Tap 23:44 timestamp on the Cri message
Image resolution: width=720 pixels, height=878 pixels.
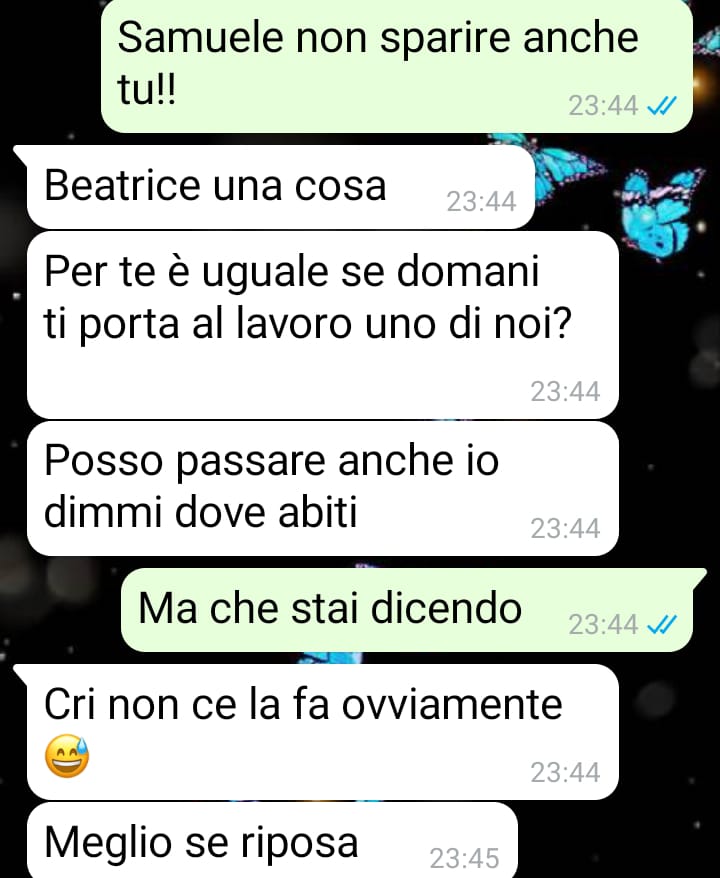coord(565,773)
